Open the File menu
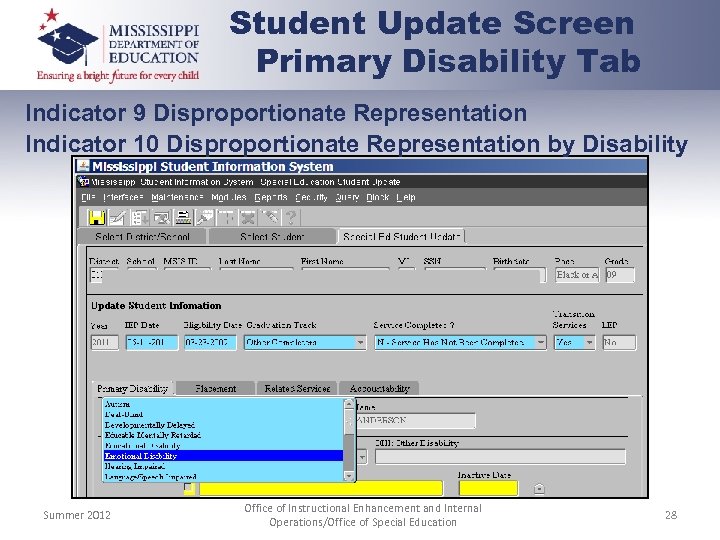Image resolution: width=720 pixels, height=540 pixels. (88, 197)
